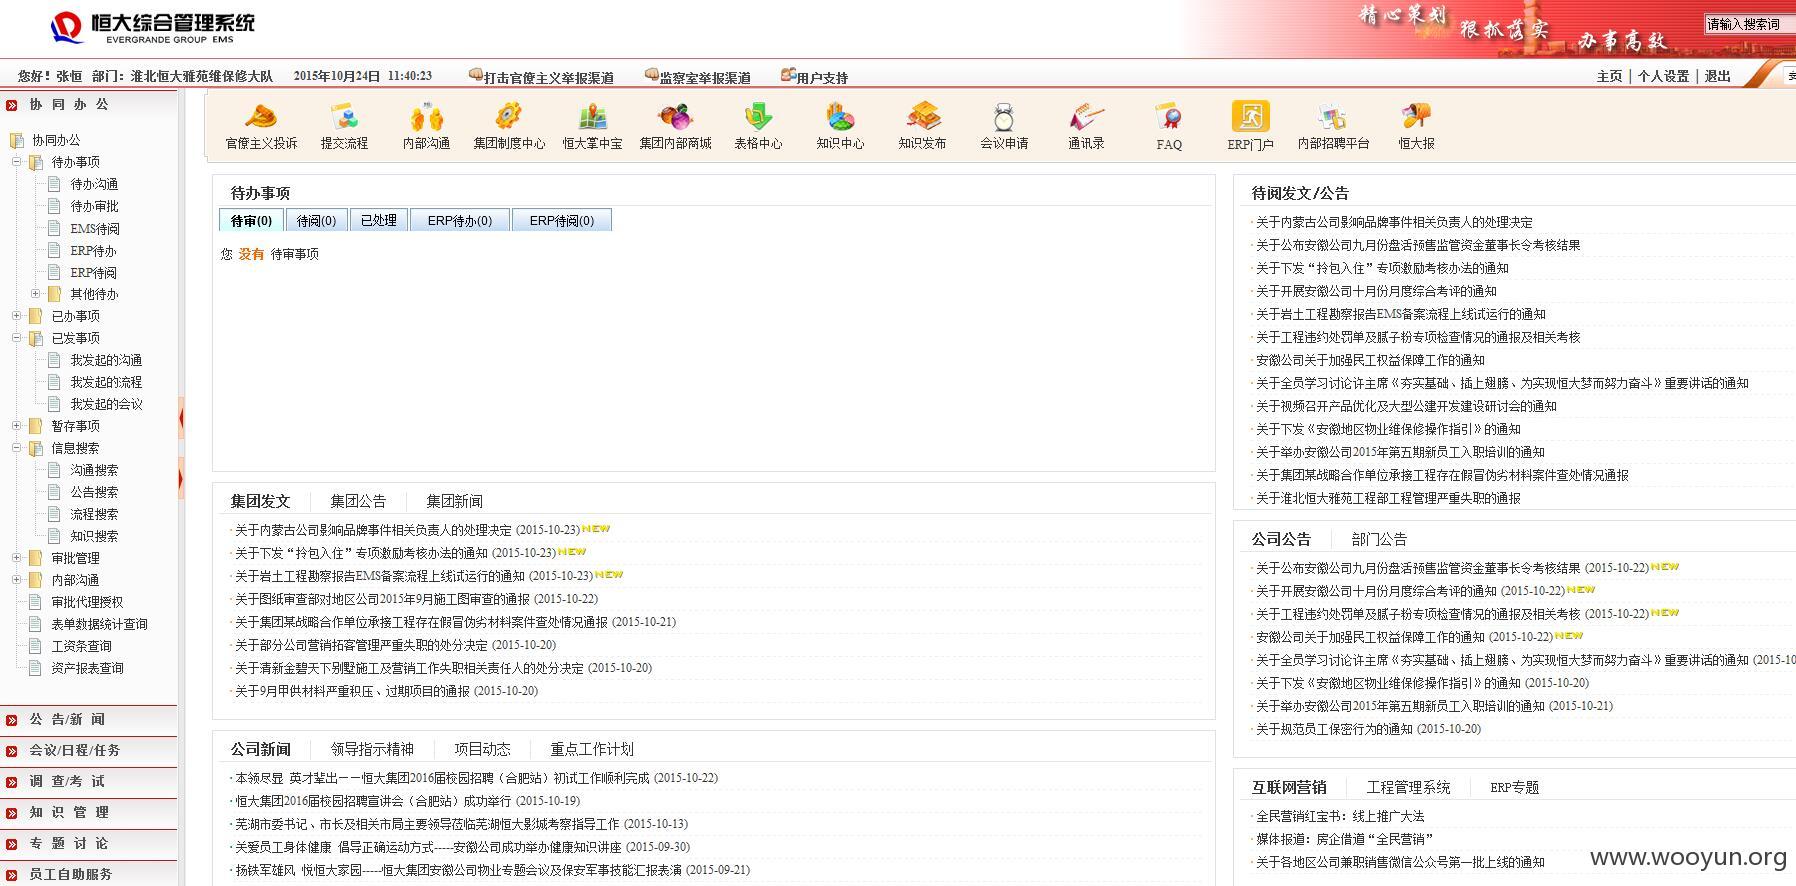
Task: Open 关于规范员工保密行为的通知
Action: [x=1334, y=729]
